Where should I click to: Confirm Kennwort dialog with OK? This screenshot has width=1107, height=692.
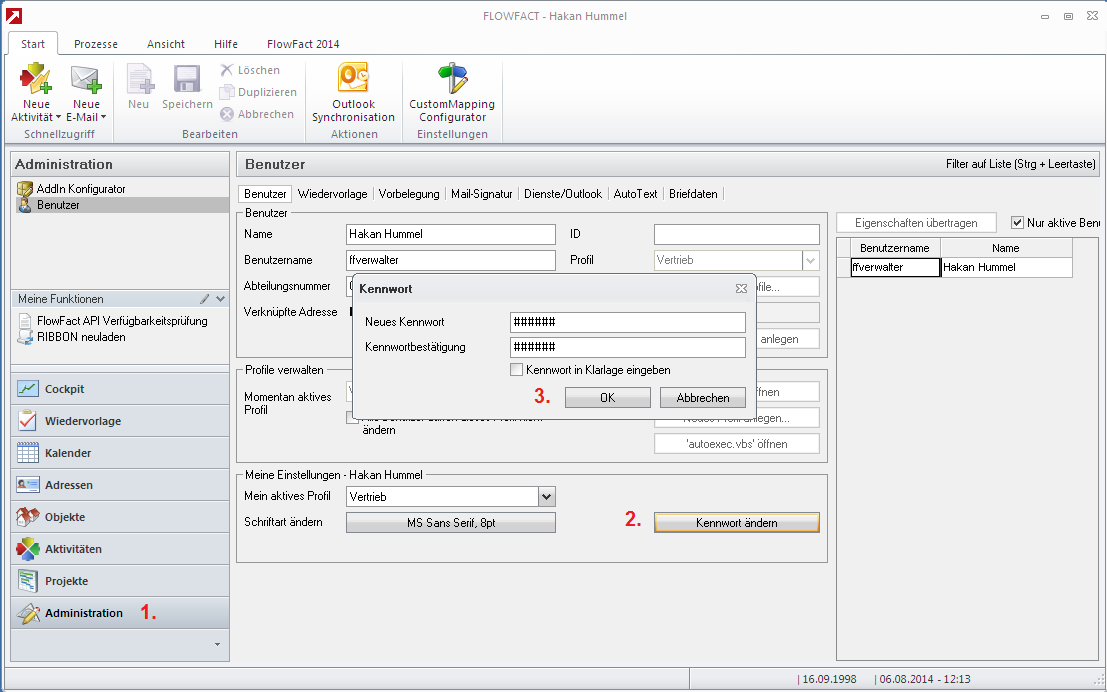click(x=608, y=398)
